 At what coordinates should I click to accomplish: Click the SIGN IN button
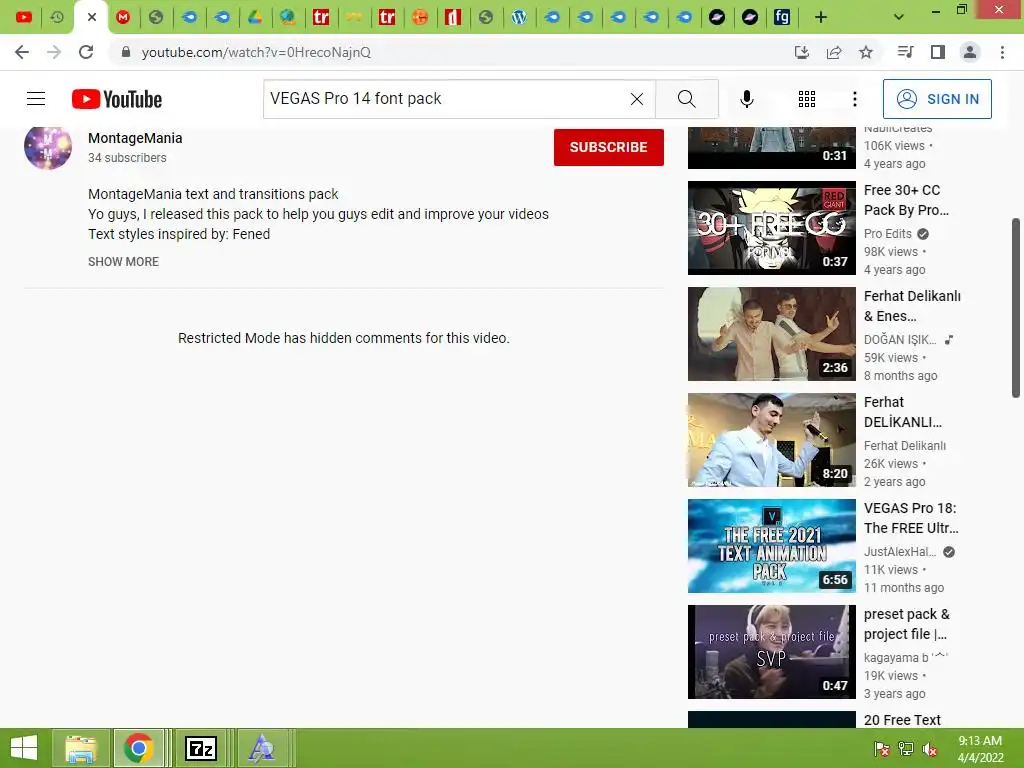(937, 99)
